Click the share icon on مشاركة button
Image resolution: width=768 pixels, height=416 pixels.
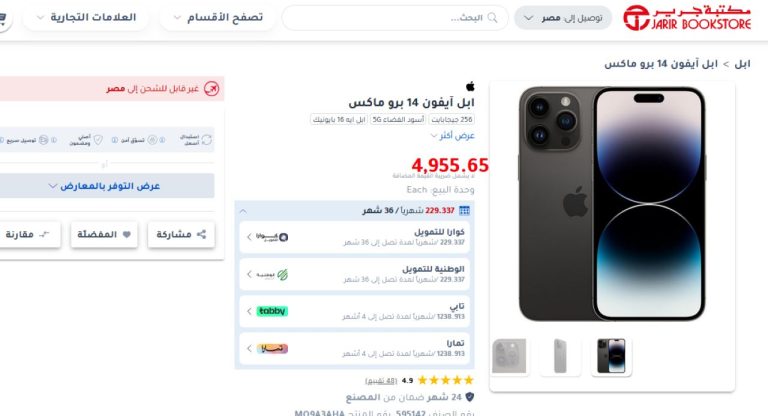pyautogui.click(x=201, y=234)
